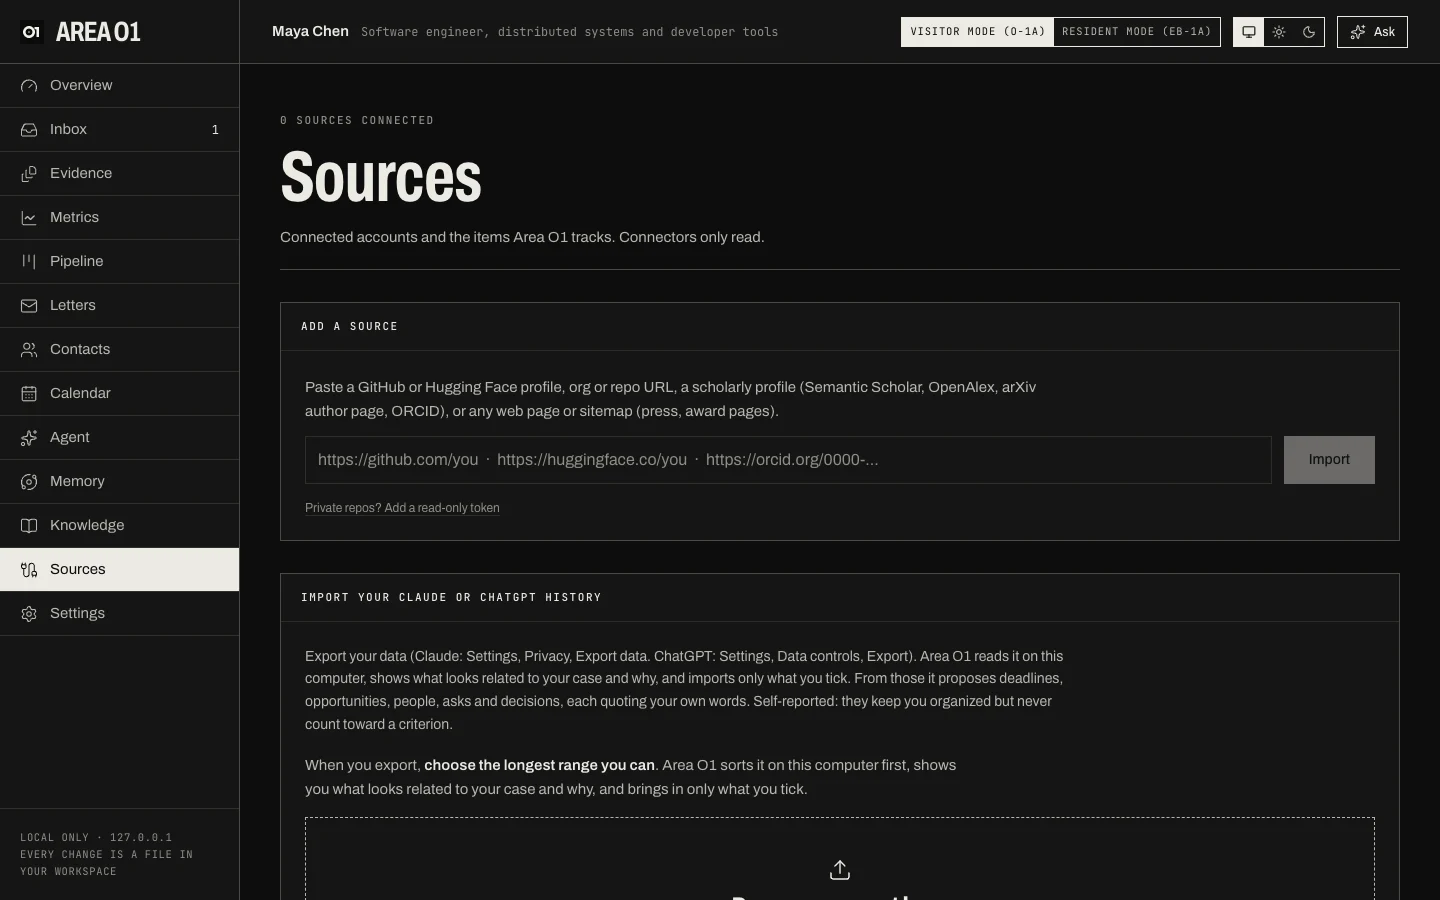The height and width of the screenshot is (900, 1440).
Task: Select Visitor Mode (O-1A)
Action: [977, 32]
